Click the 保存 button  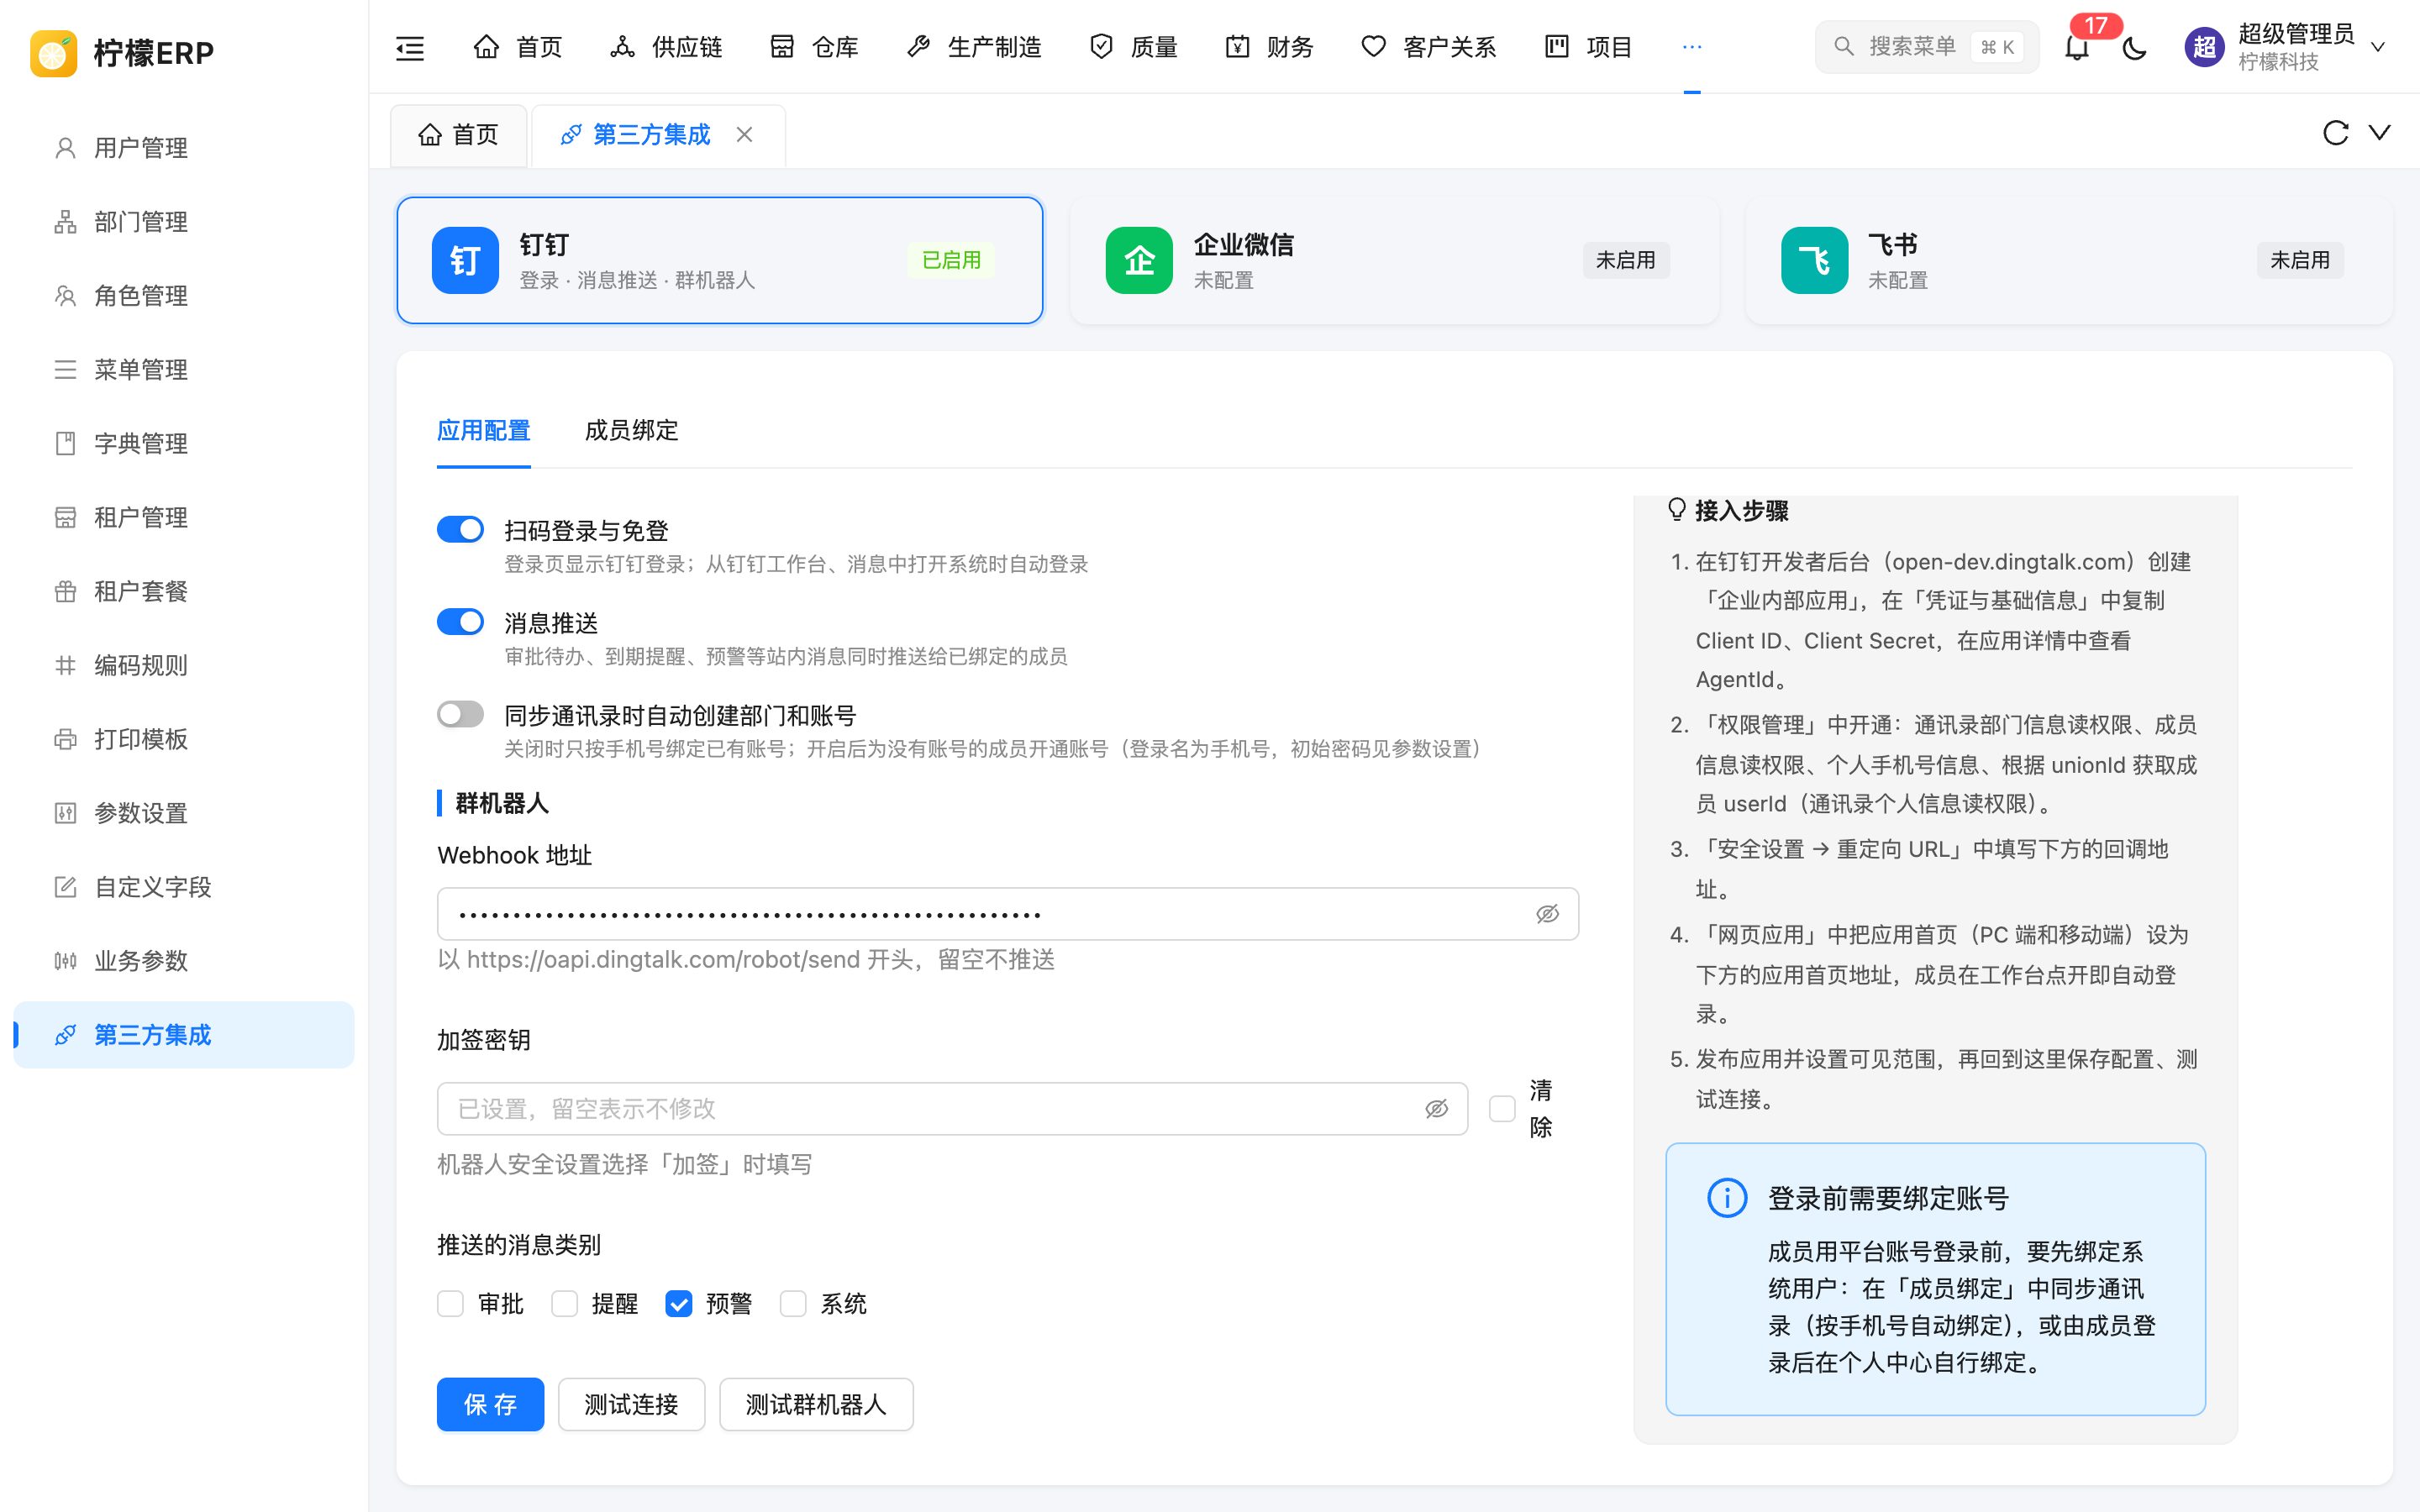[490, 1404]
